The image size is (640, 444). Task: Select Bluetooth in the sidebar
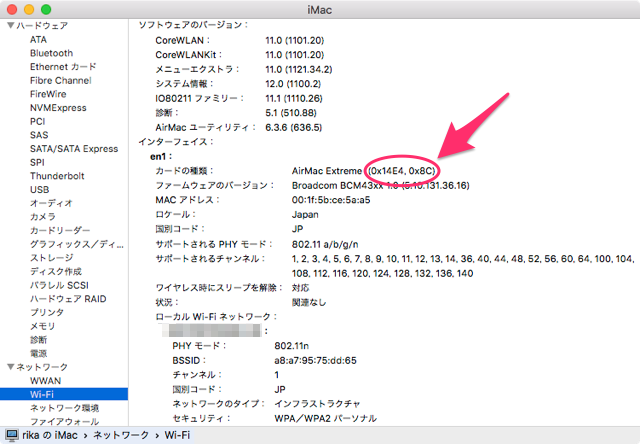51,53
